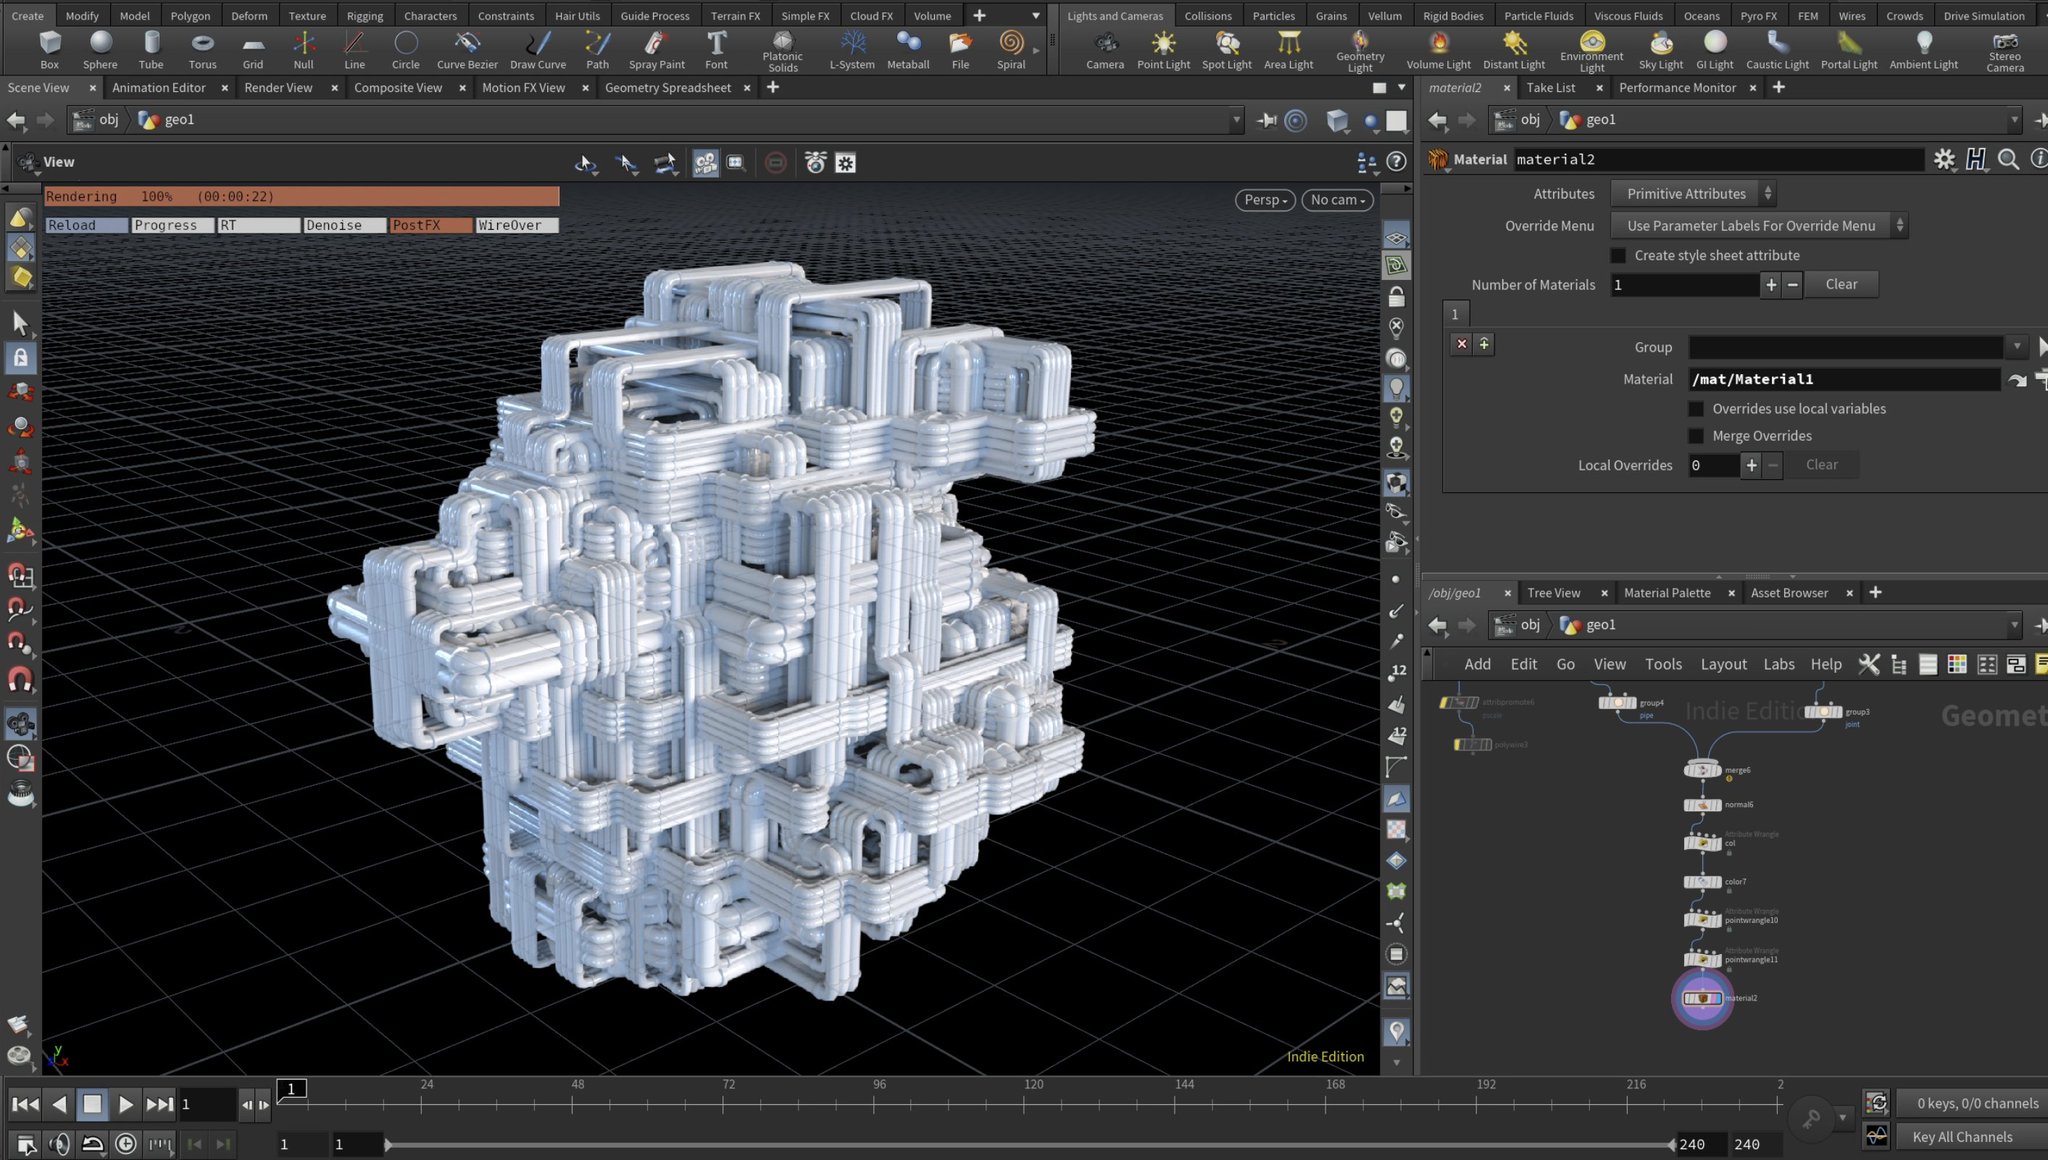Toggle Denoise in the render view
This screenshot has height=1160, width=2048.
click(x=343, y=225)
